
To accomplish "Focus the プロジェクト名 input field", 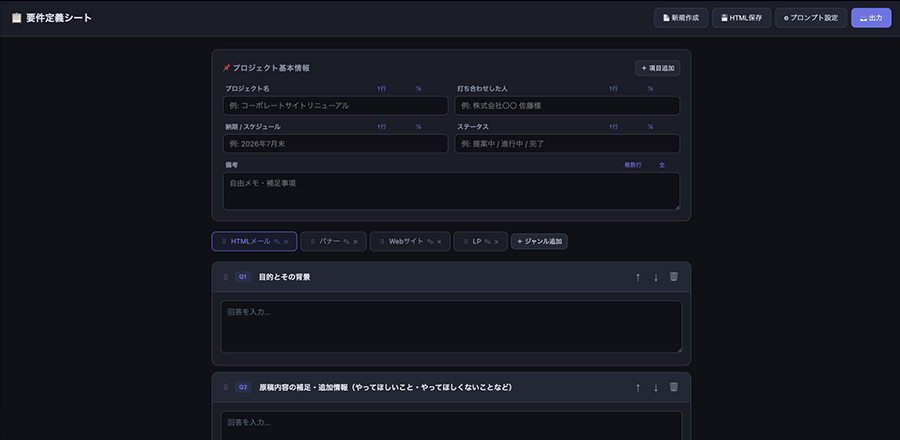I will pos(335,106).
